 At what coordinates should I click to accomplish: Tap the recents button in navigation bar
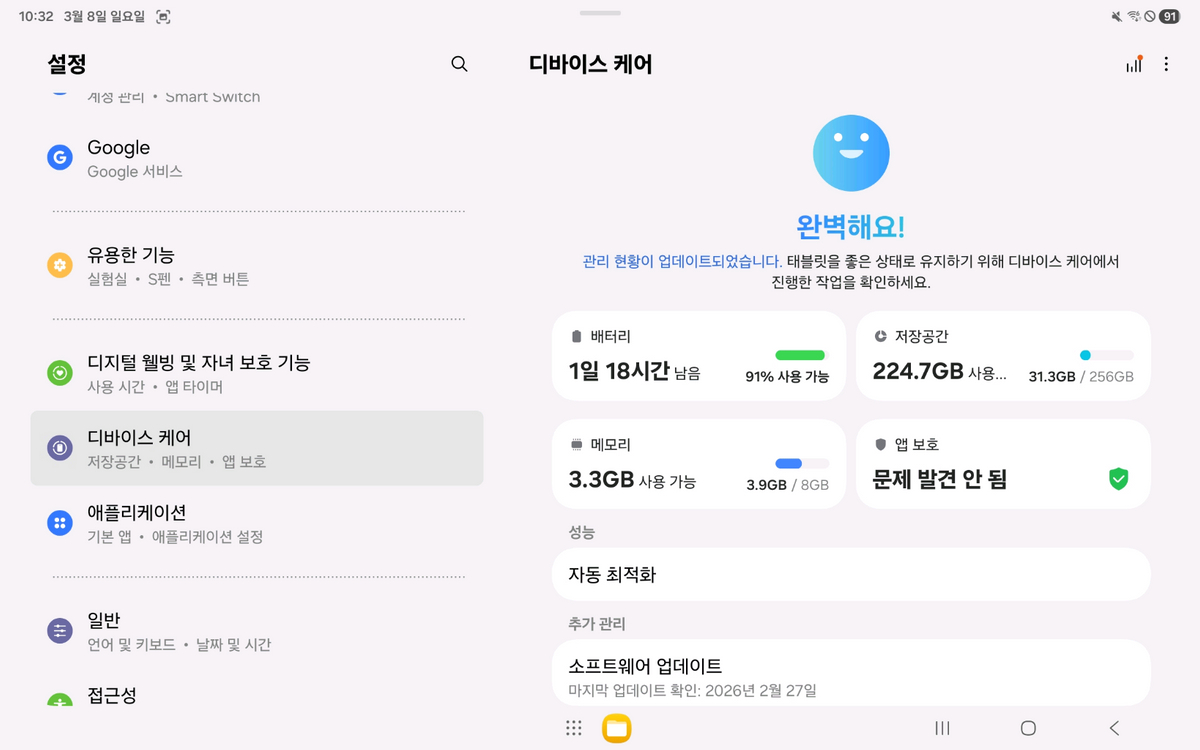click(941, 728)
